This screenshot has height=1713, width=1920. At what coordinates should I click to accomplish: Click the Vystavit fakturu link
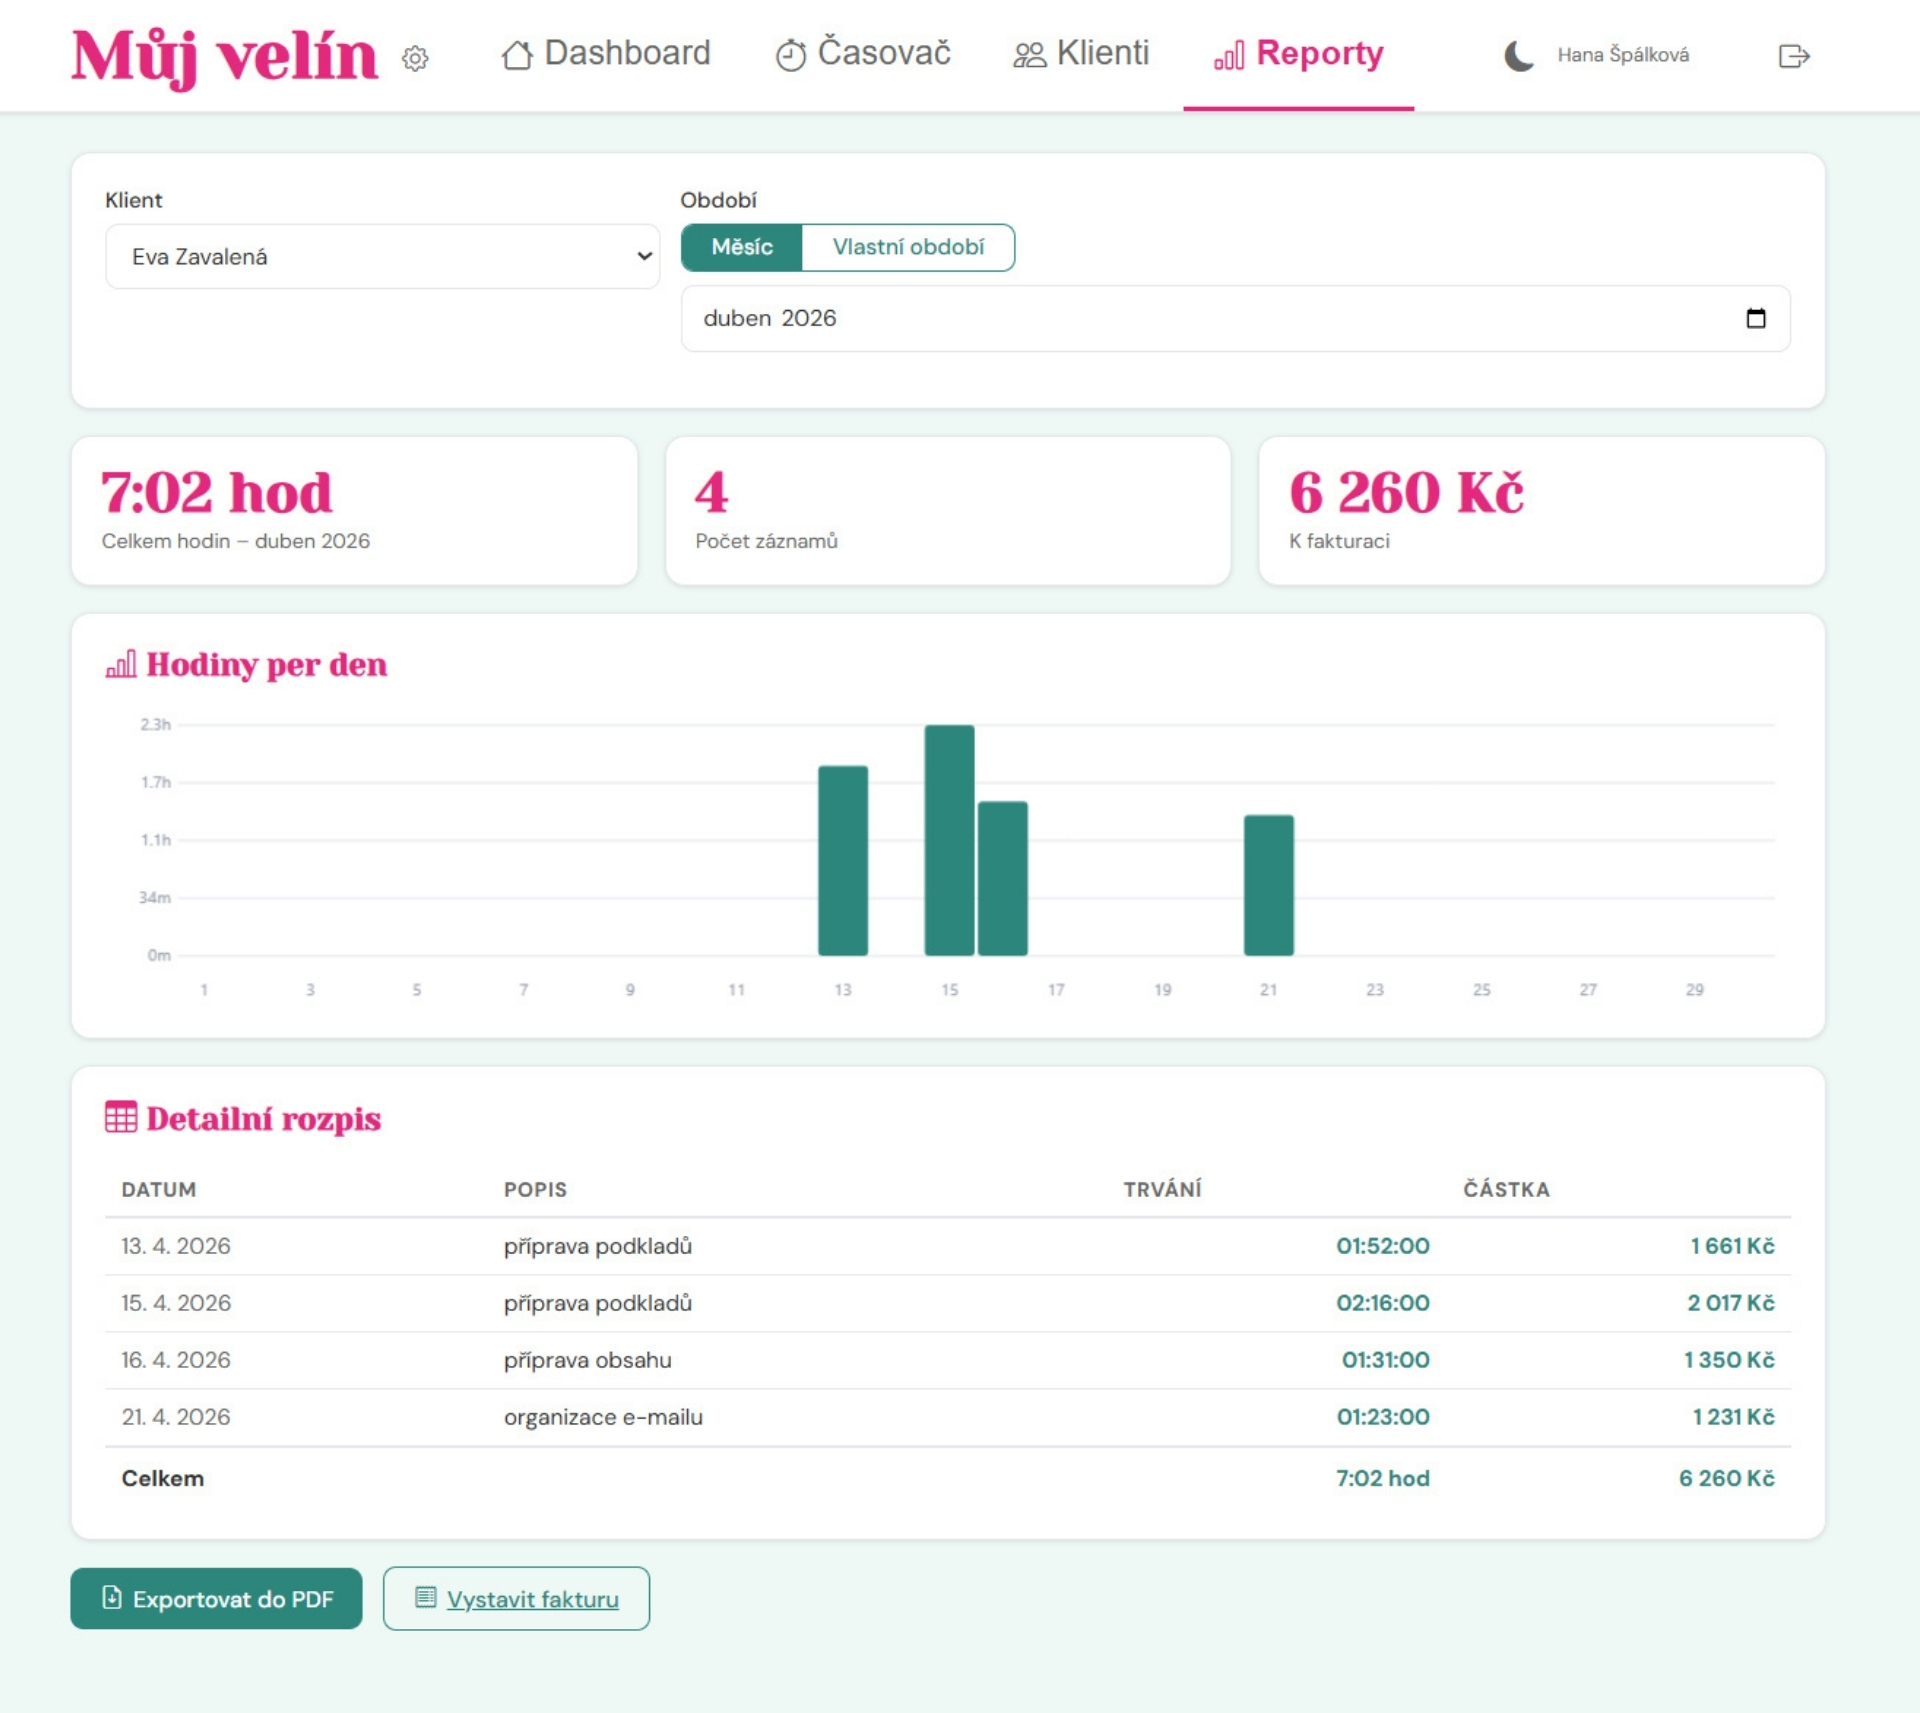pyautogui.click(x=532, y=1598)
